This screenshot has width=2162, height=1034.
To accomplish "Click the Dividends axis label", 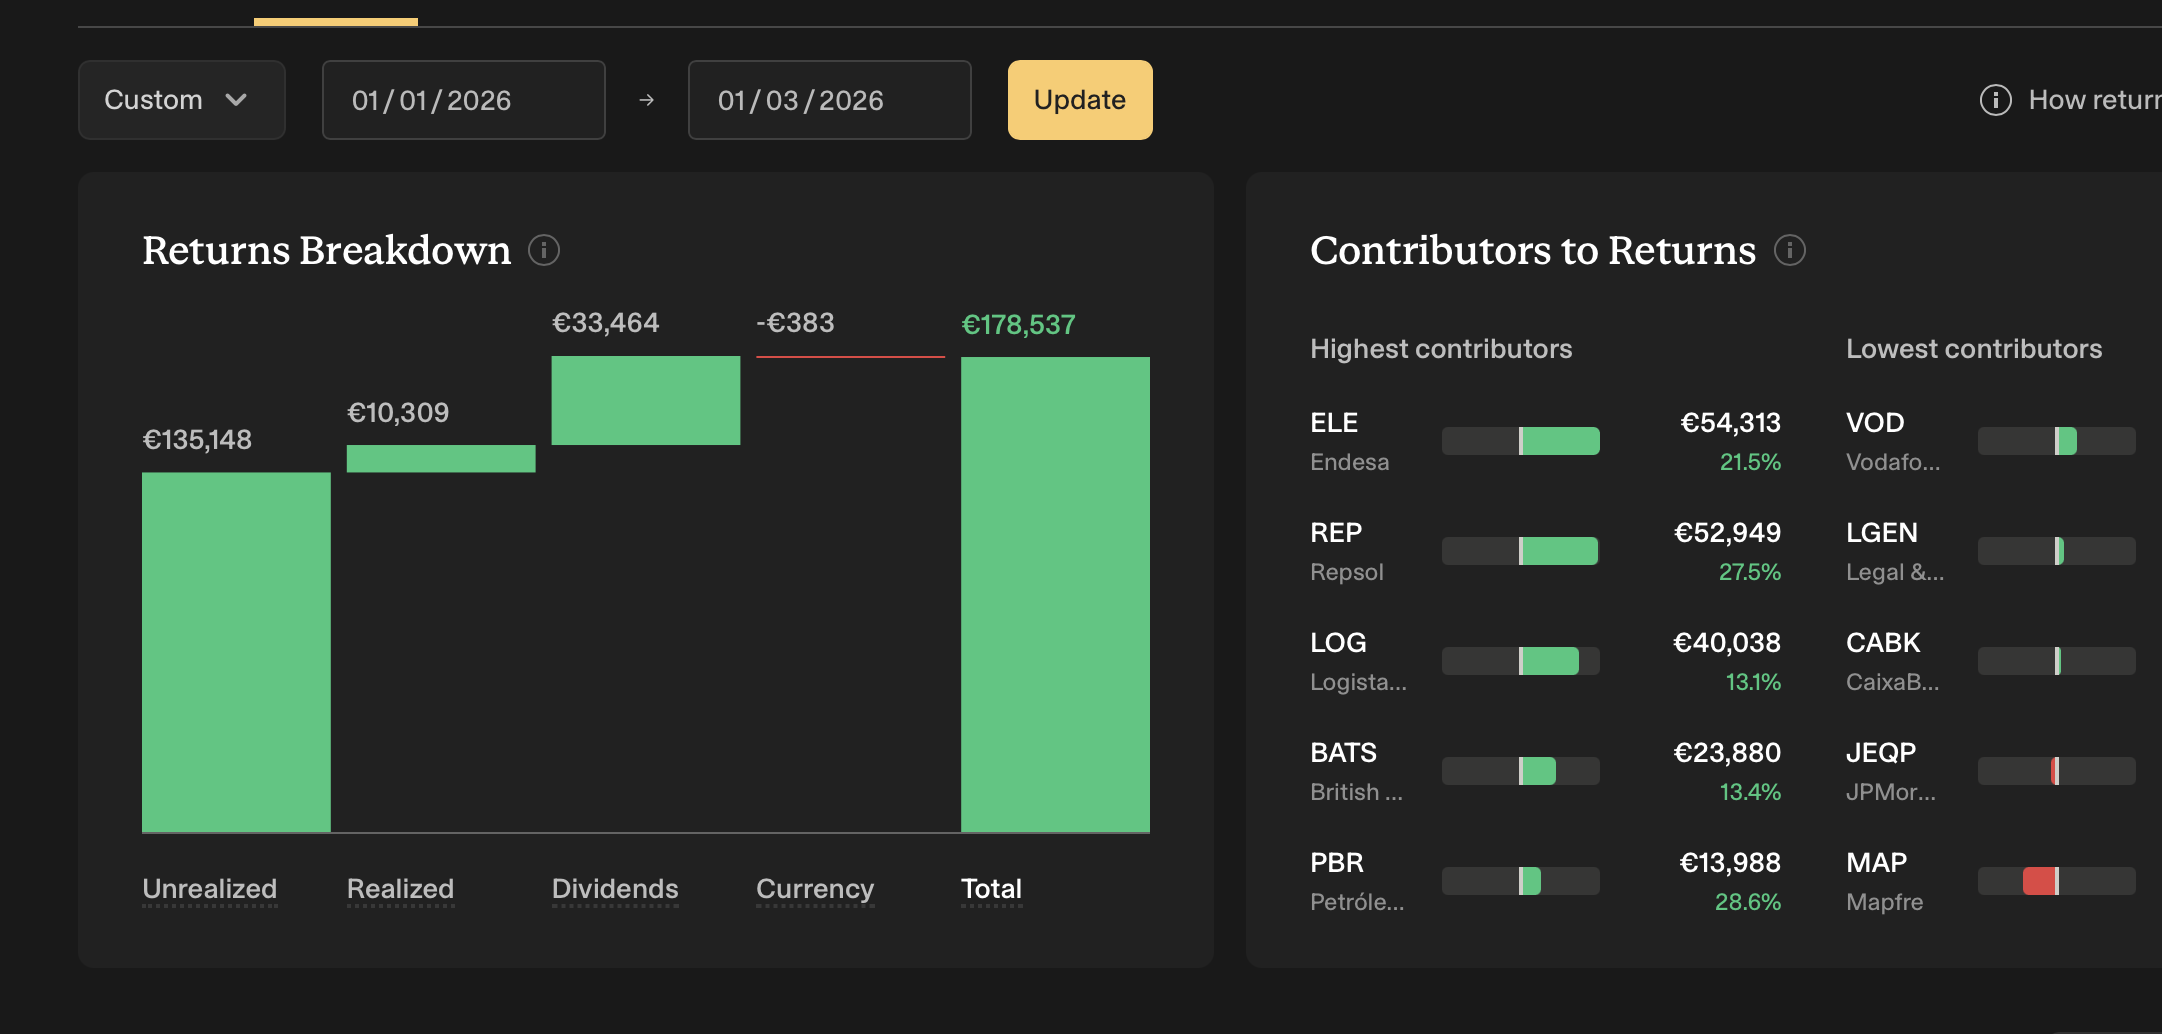I will (614, 888).
